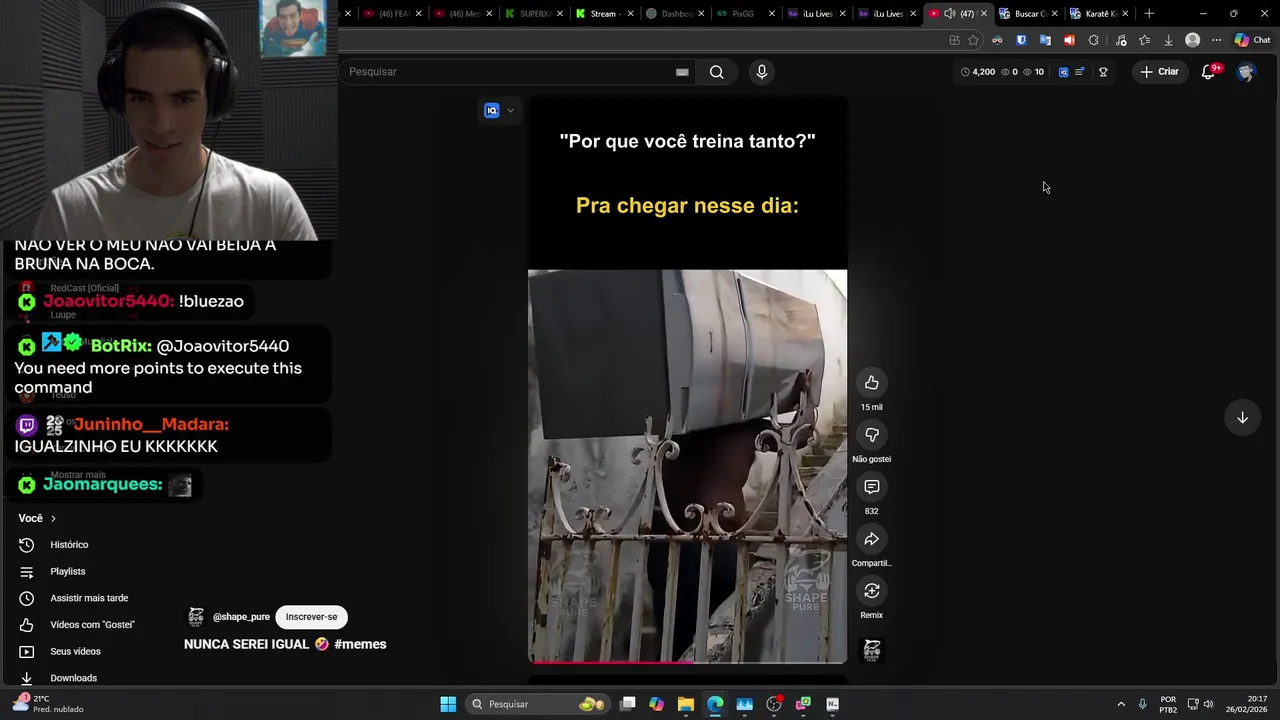
Task: Switch to the Karatê browser tab
Action: tap(1096, 14)
